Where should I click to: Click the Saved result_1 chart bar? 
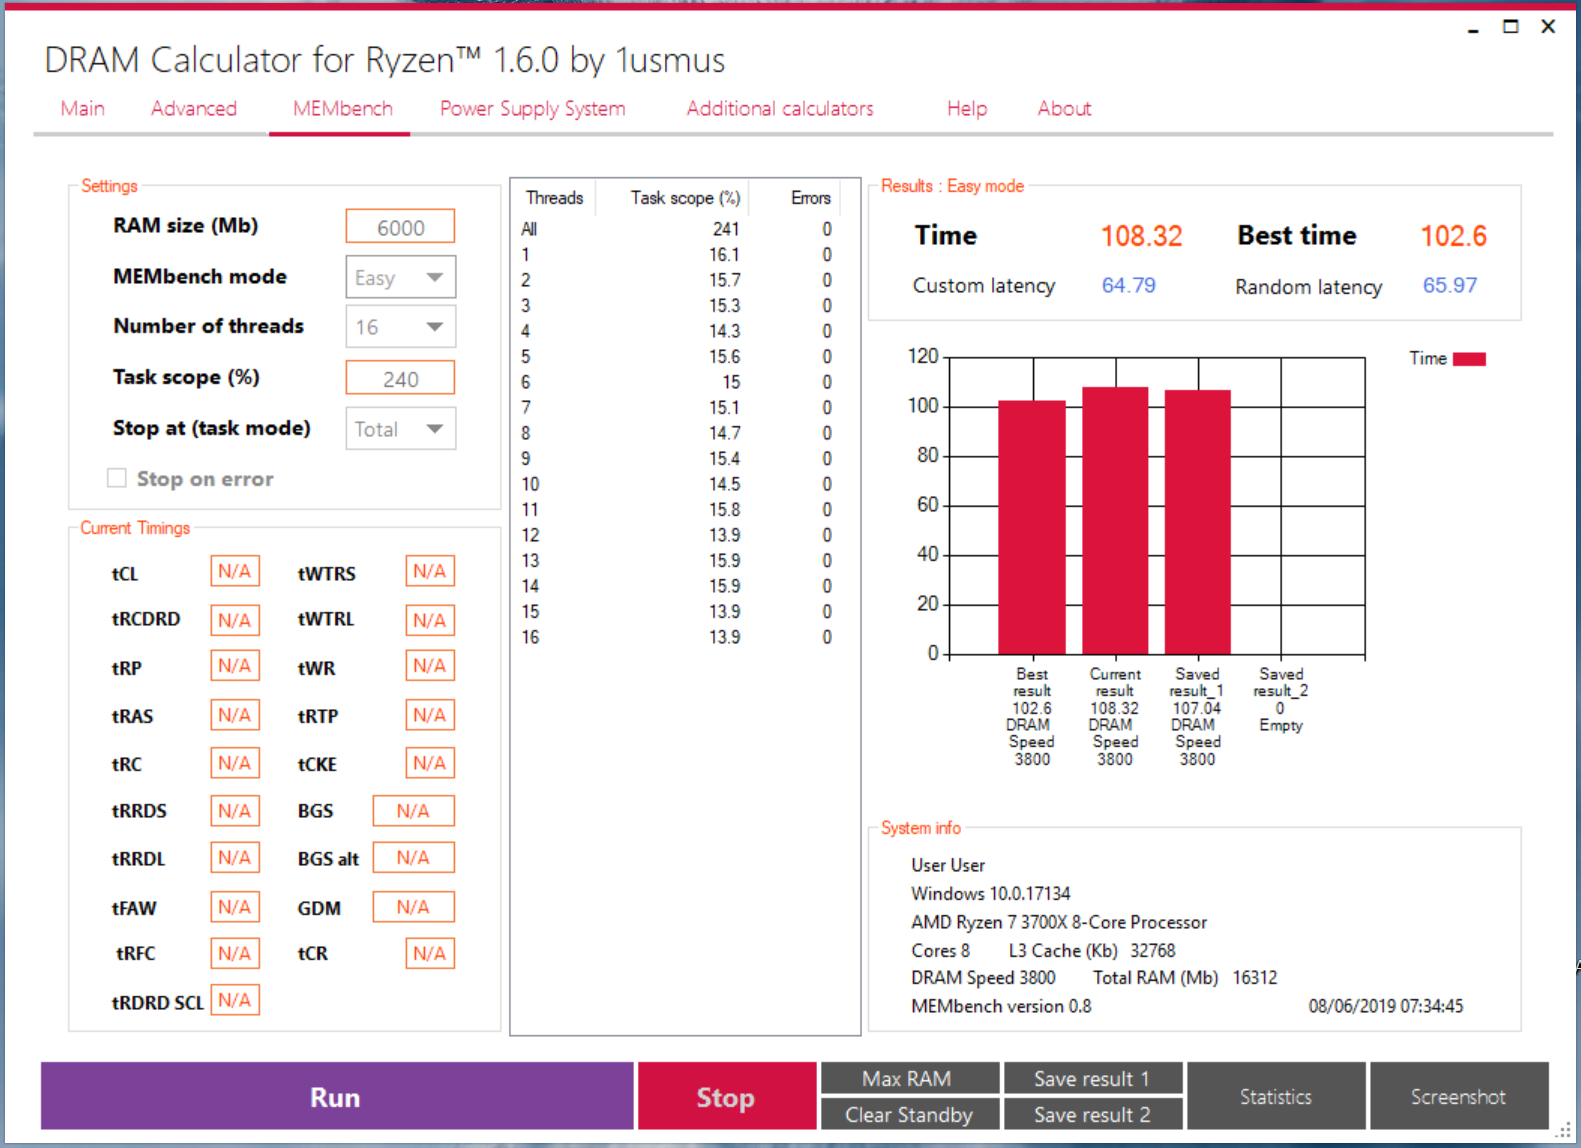[x=1198, y=522]
